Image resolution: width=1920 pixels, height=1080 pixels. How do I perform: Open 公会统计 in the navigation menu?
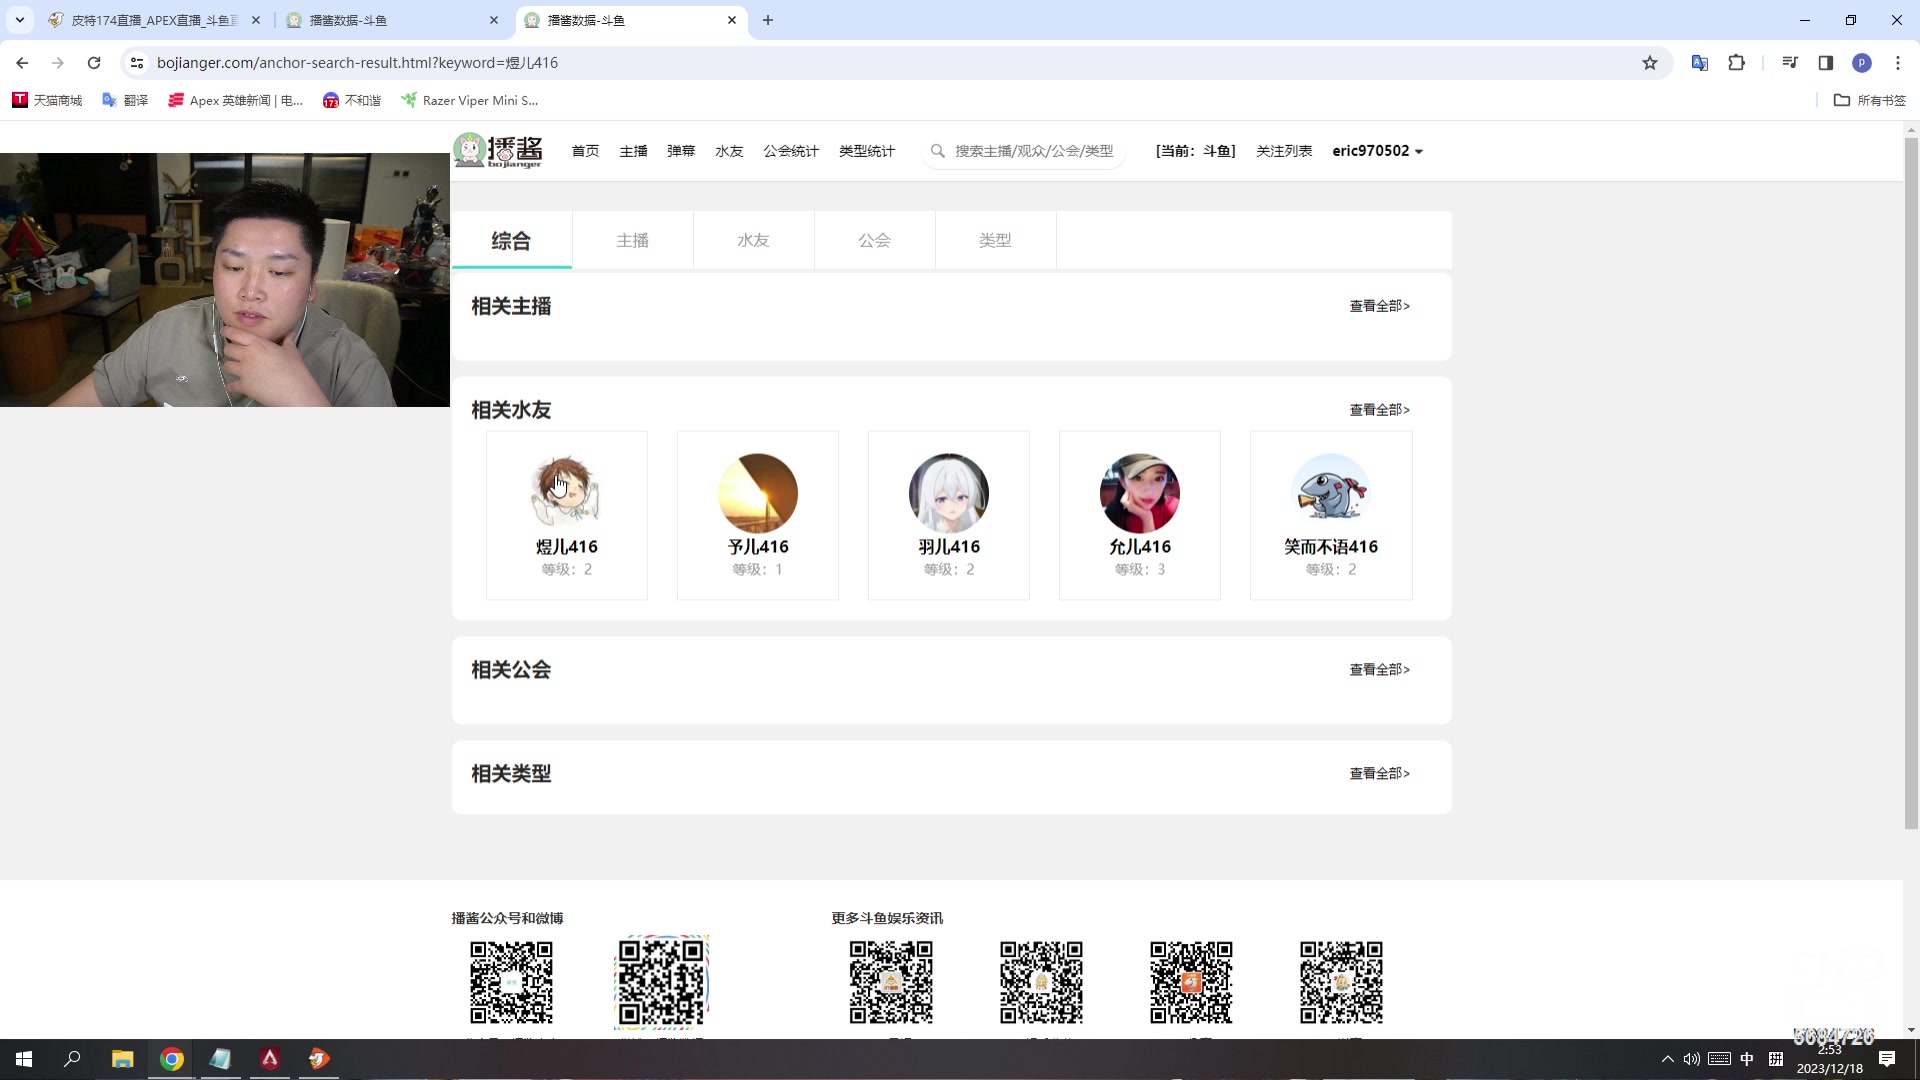pos(790,151)
